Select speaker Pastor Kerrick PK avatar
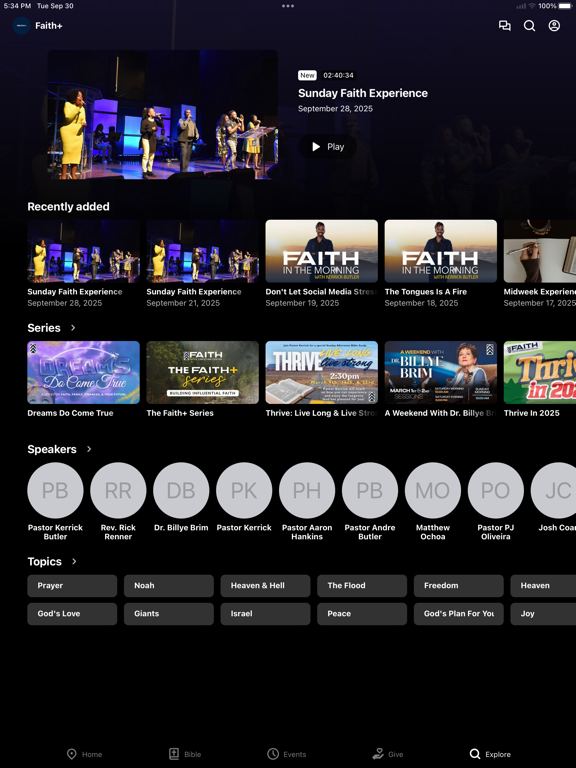The width and height of the screenshot is (576, 768). pyautogui.click(x=244, y=490)
